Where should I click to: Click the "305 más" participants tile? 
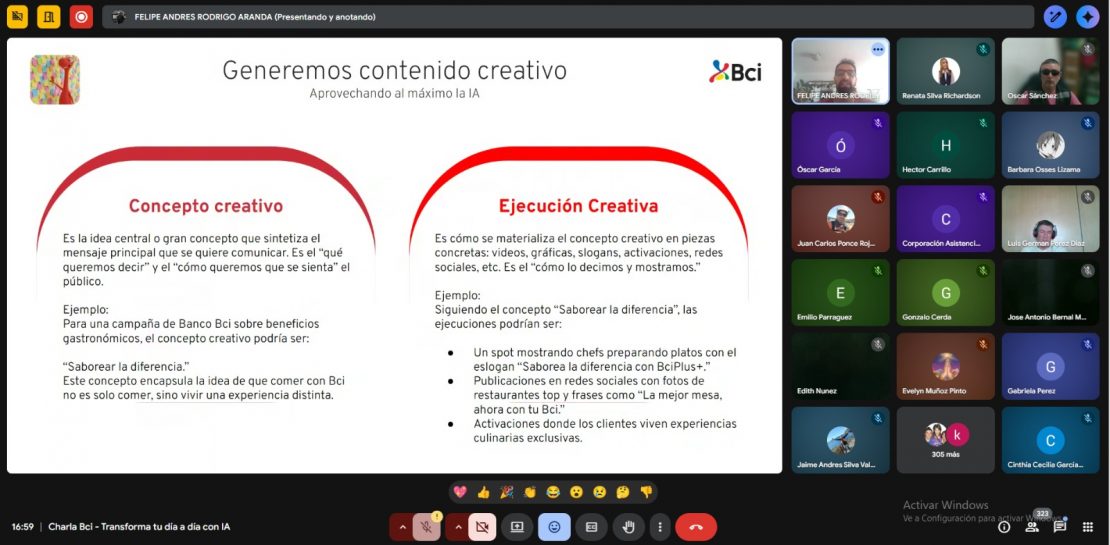pyautogui.click(x=945, y=440)
